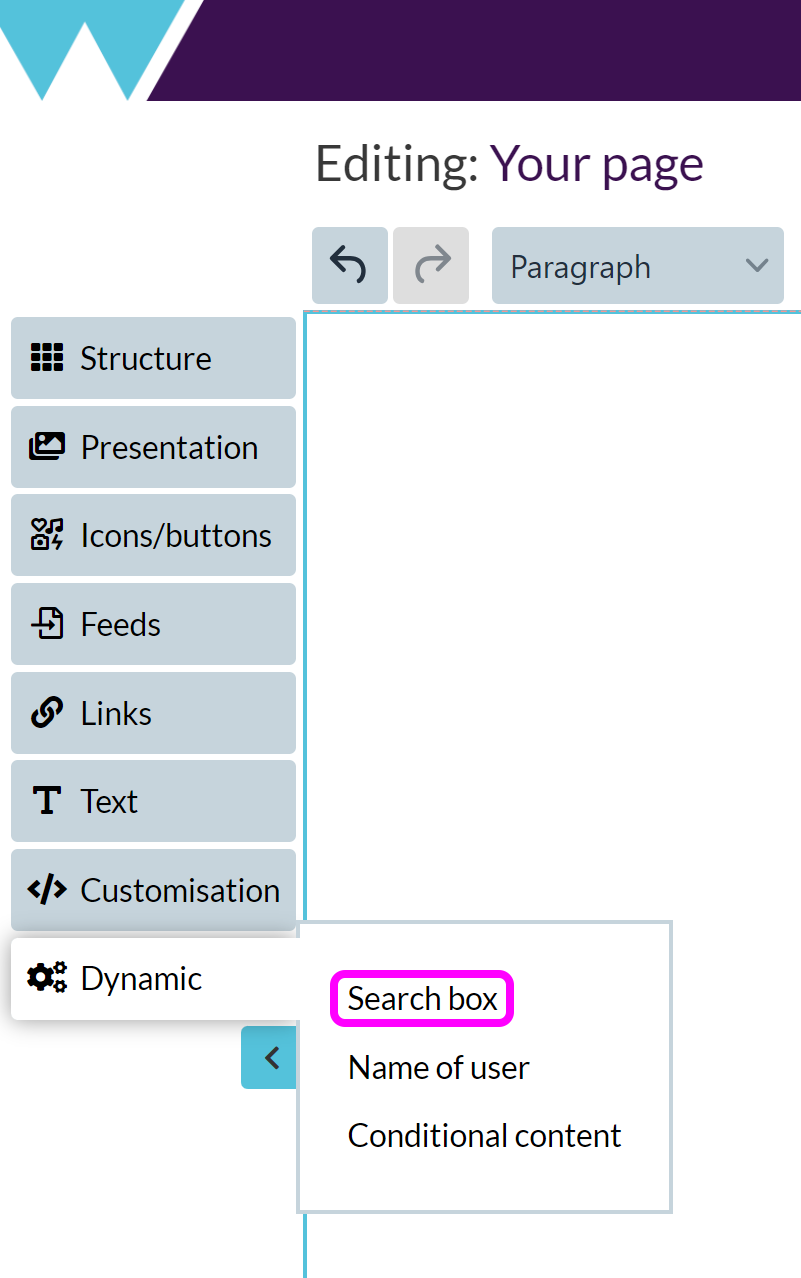Viewport: 801px width, 1278px height.
Task: Click the Customisation code icon
Action: [47, 890]
